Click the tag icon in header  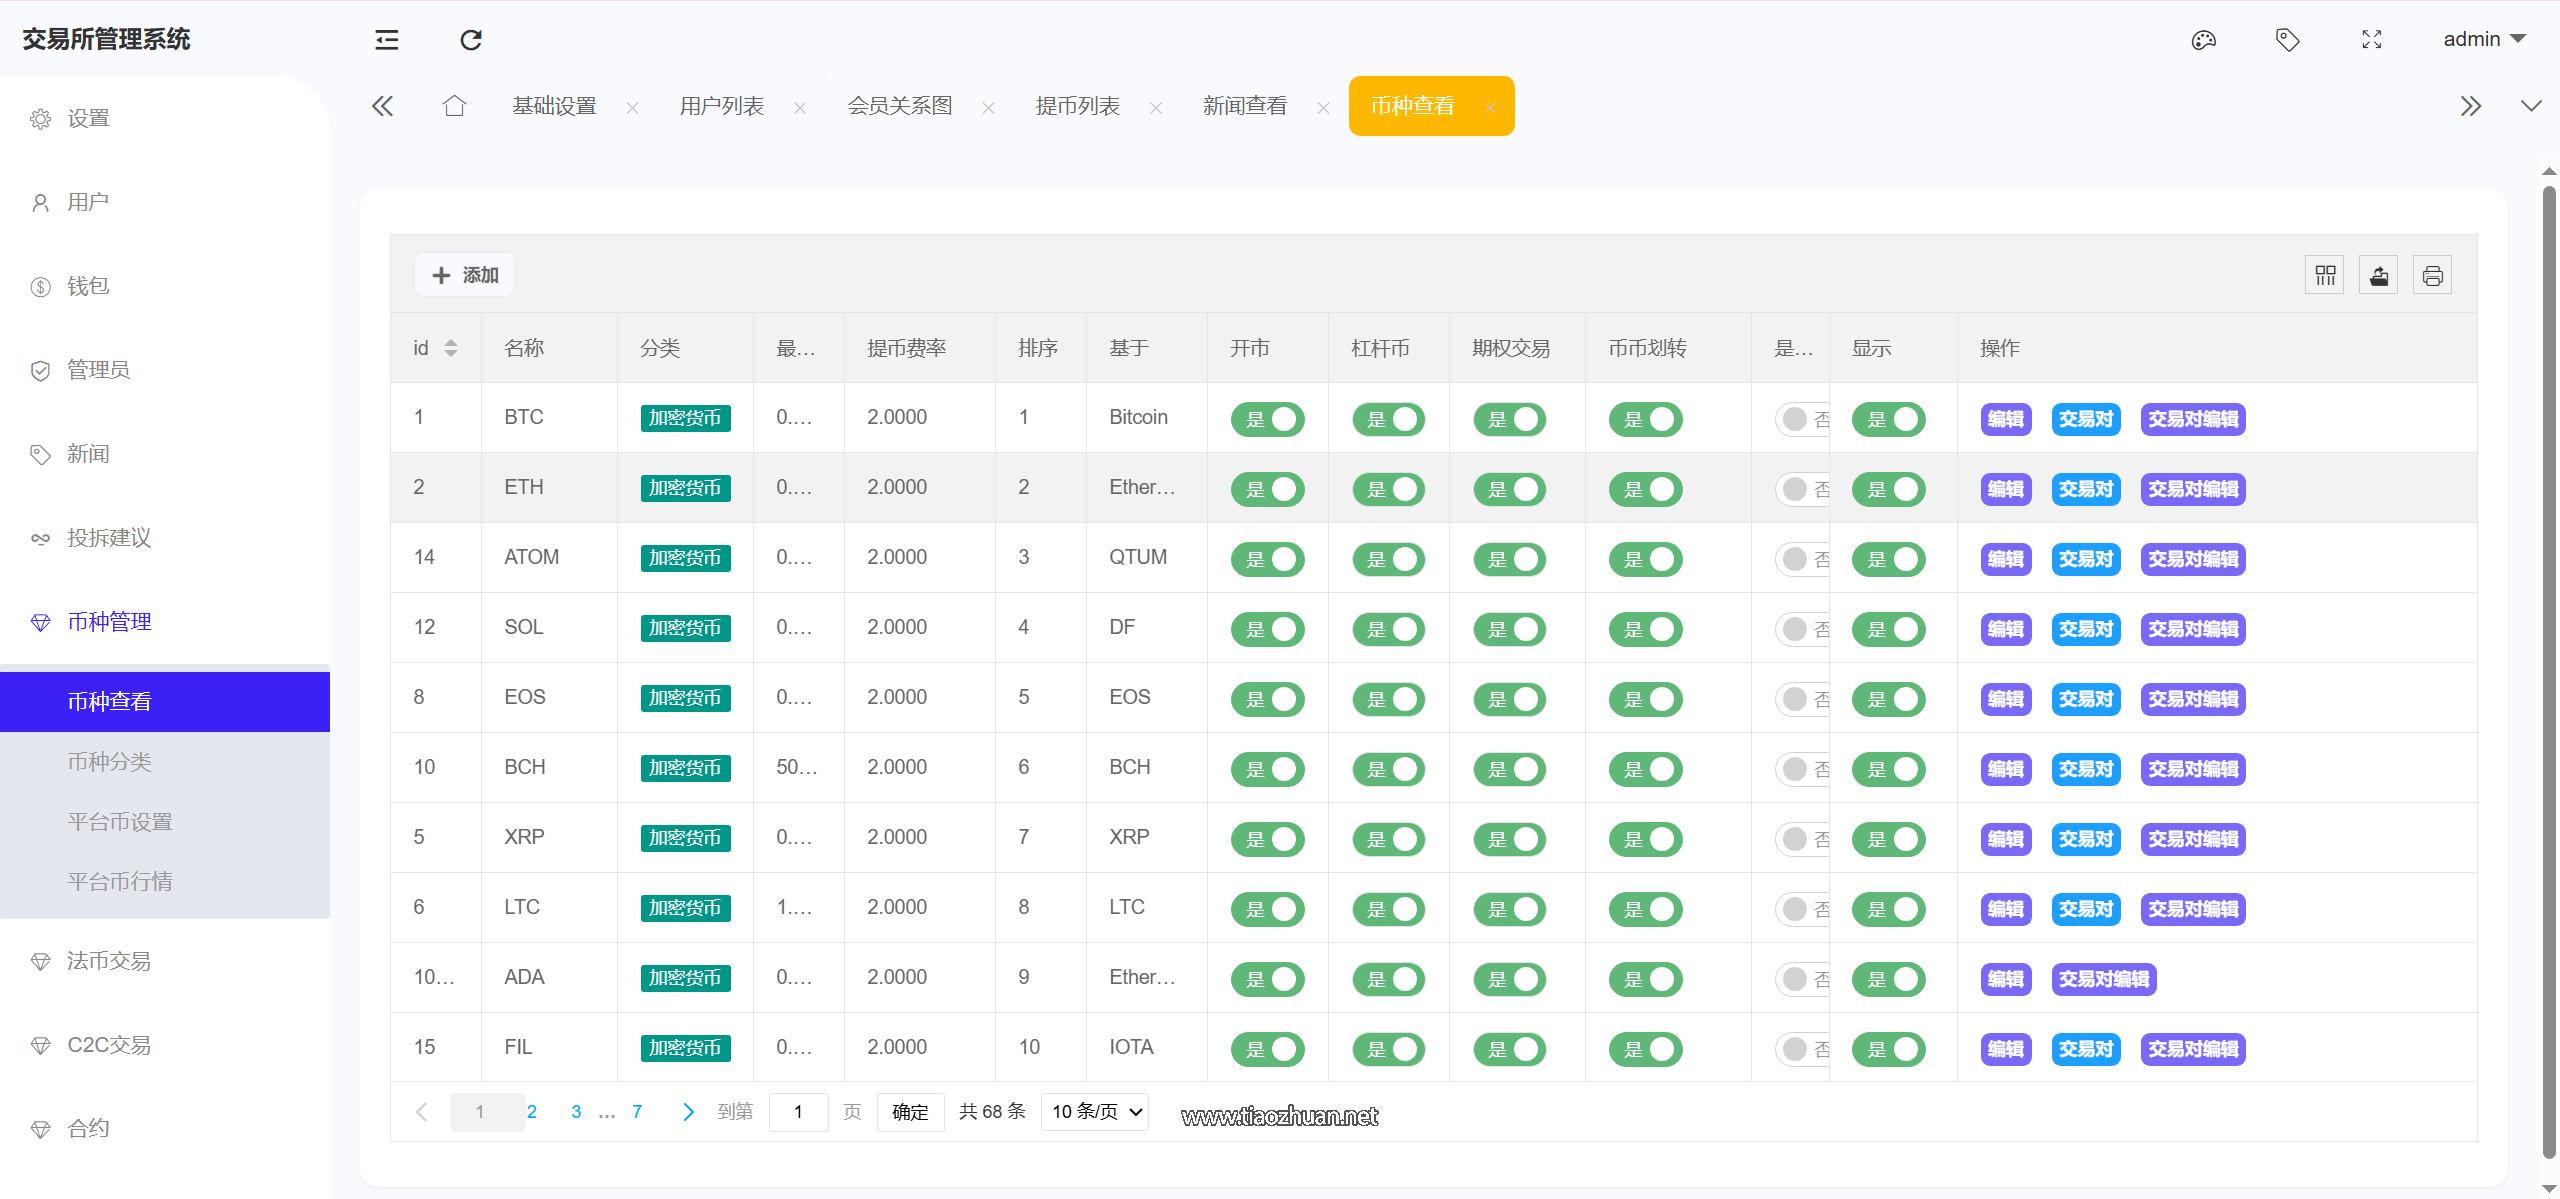pos(2287,40)
